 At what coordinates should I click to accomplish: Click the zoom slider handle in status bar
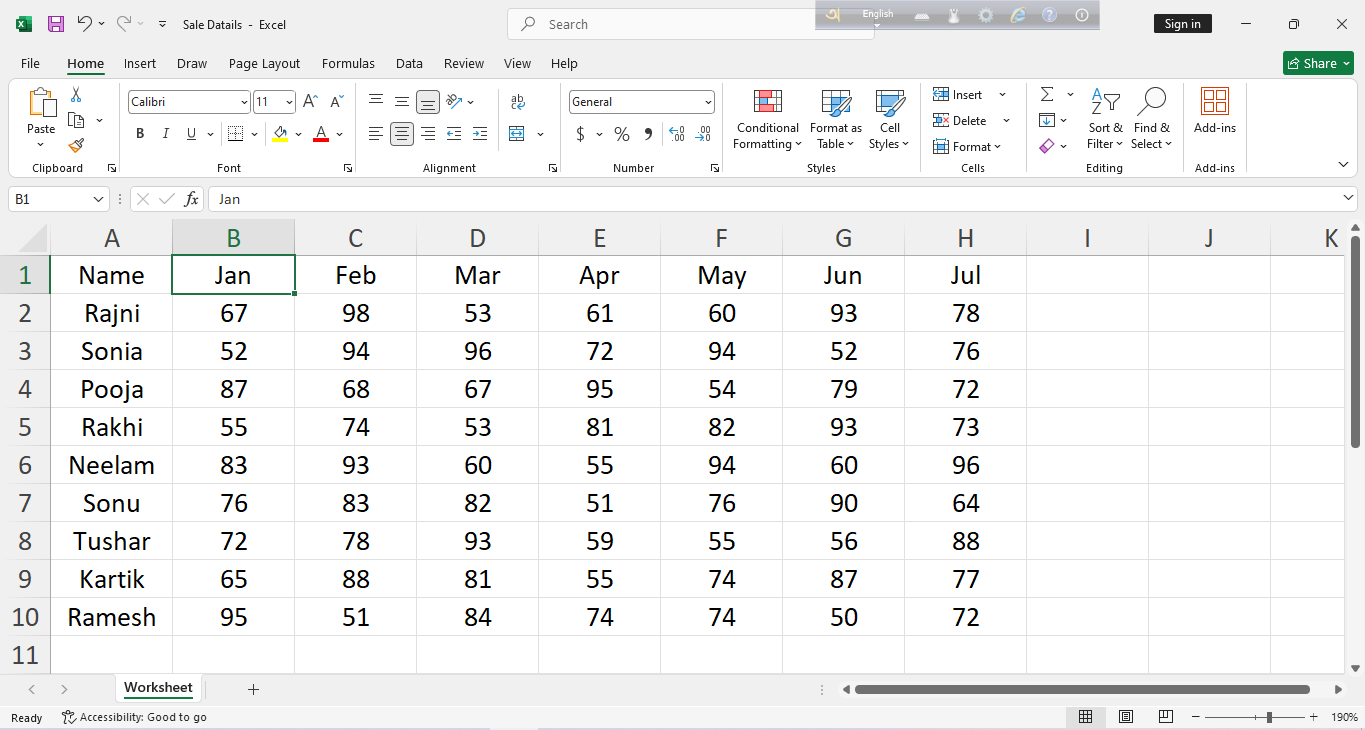click(1269, 717)
